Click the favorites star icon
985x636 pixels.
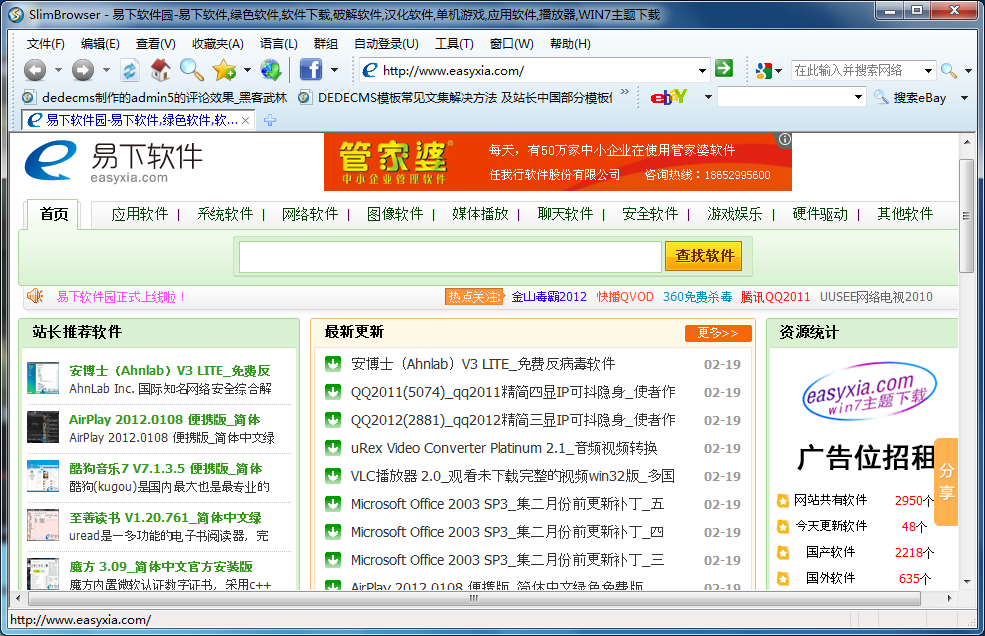point(223,70)
